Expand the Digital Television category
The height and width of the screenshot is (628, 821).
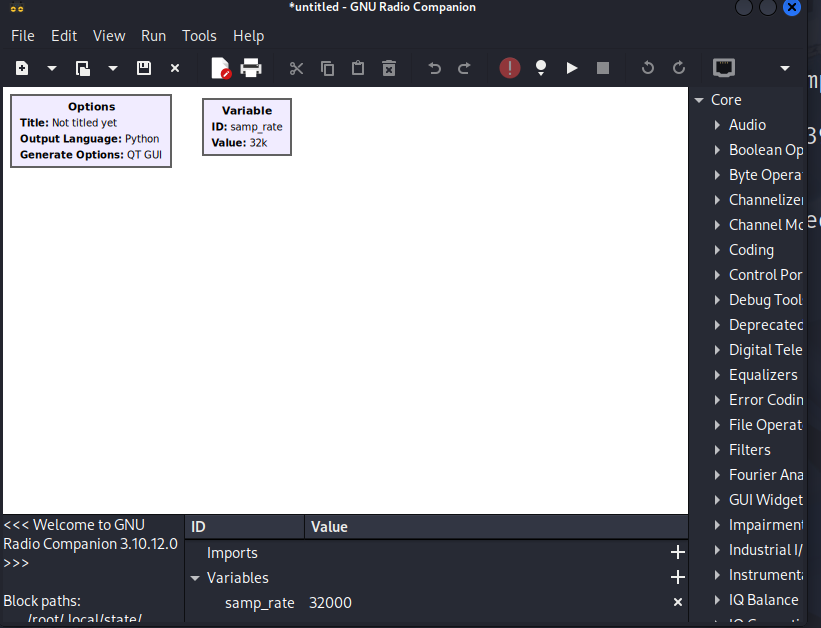coord(717,350)
